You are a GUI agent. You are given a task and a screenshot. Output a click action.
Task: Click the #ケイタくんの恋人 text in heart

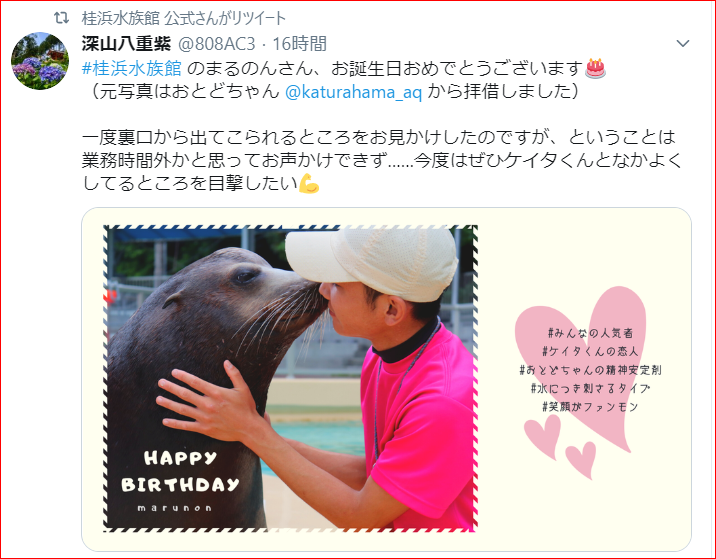pyautogui.click(x=590, y=351)
